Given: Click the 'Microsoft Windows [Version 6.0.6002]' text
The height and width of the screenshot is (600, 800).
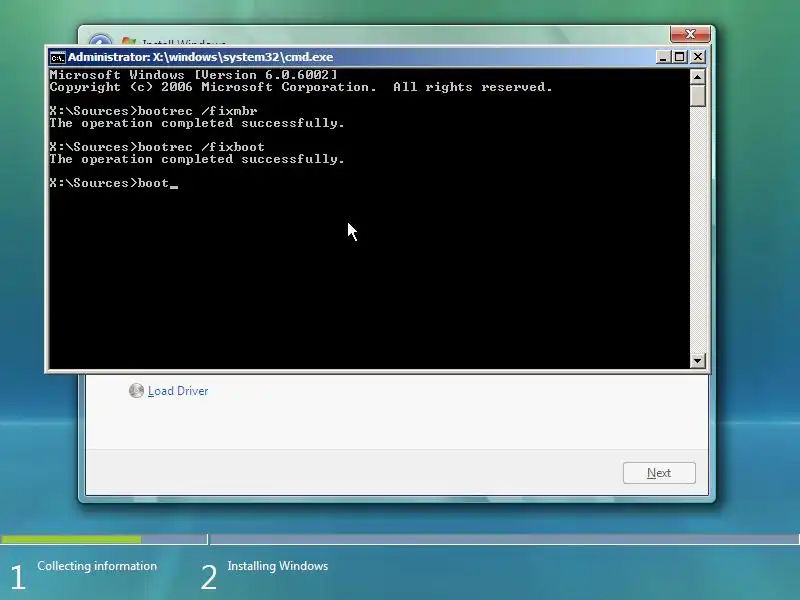Looking at the screenshot, I should [193, 74].
